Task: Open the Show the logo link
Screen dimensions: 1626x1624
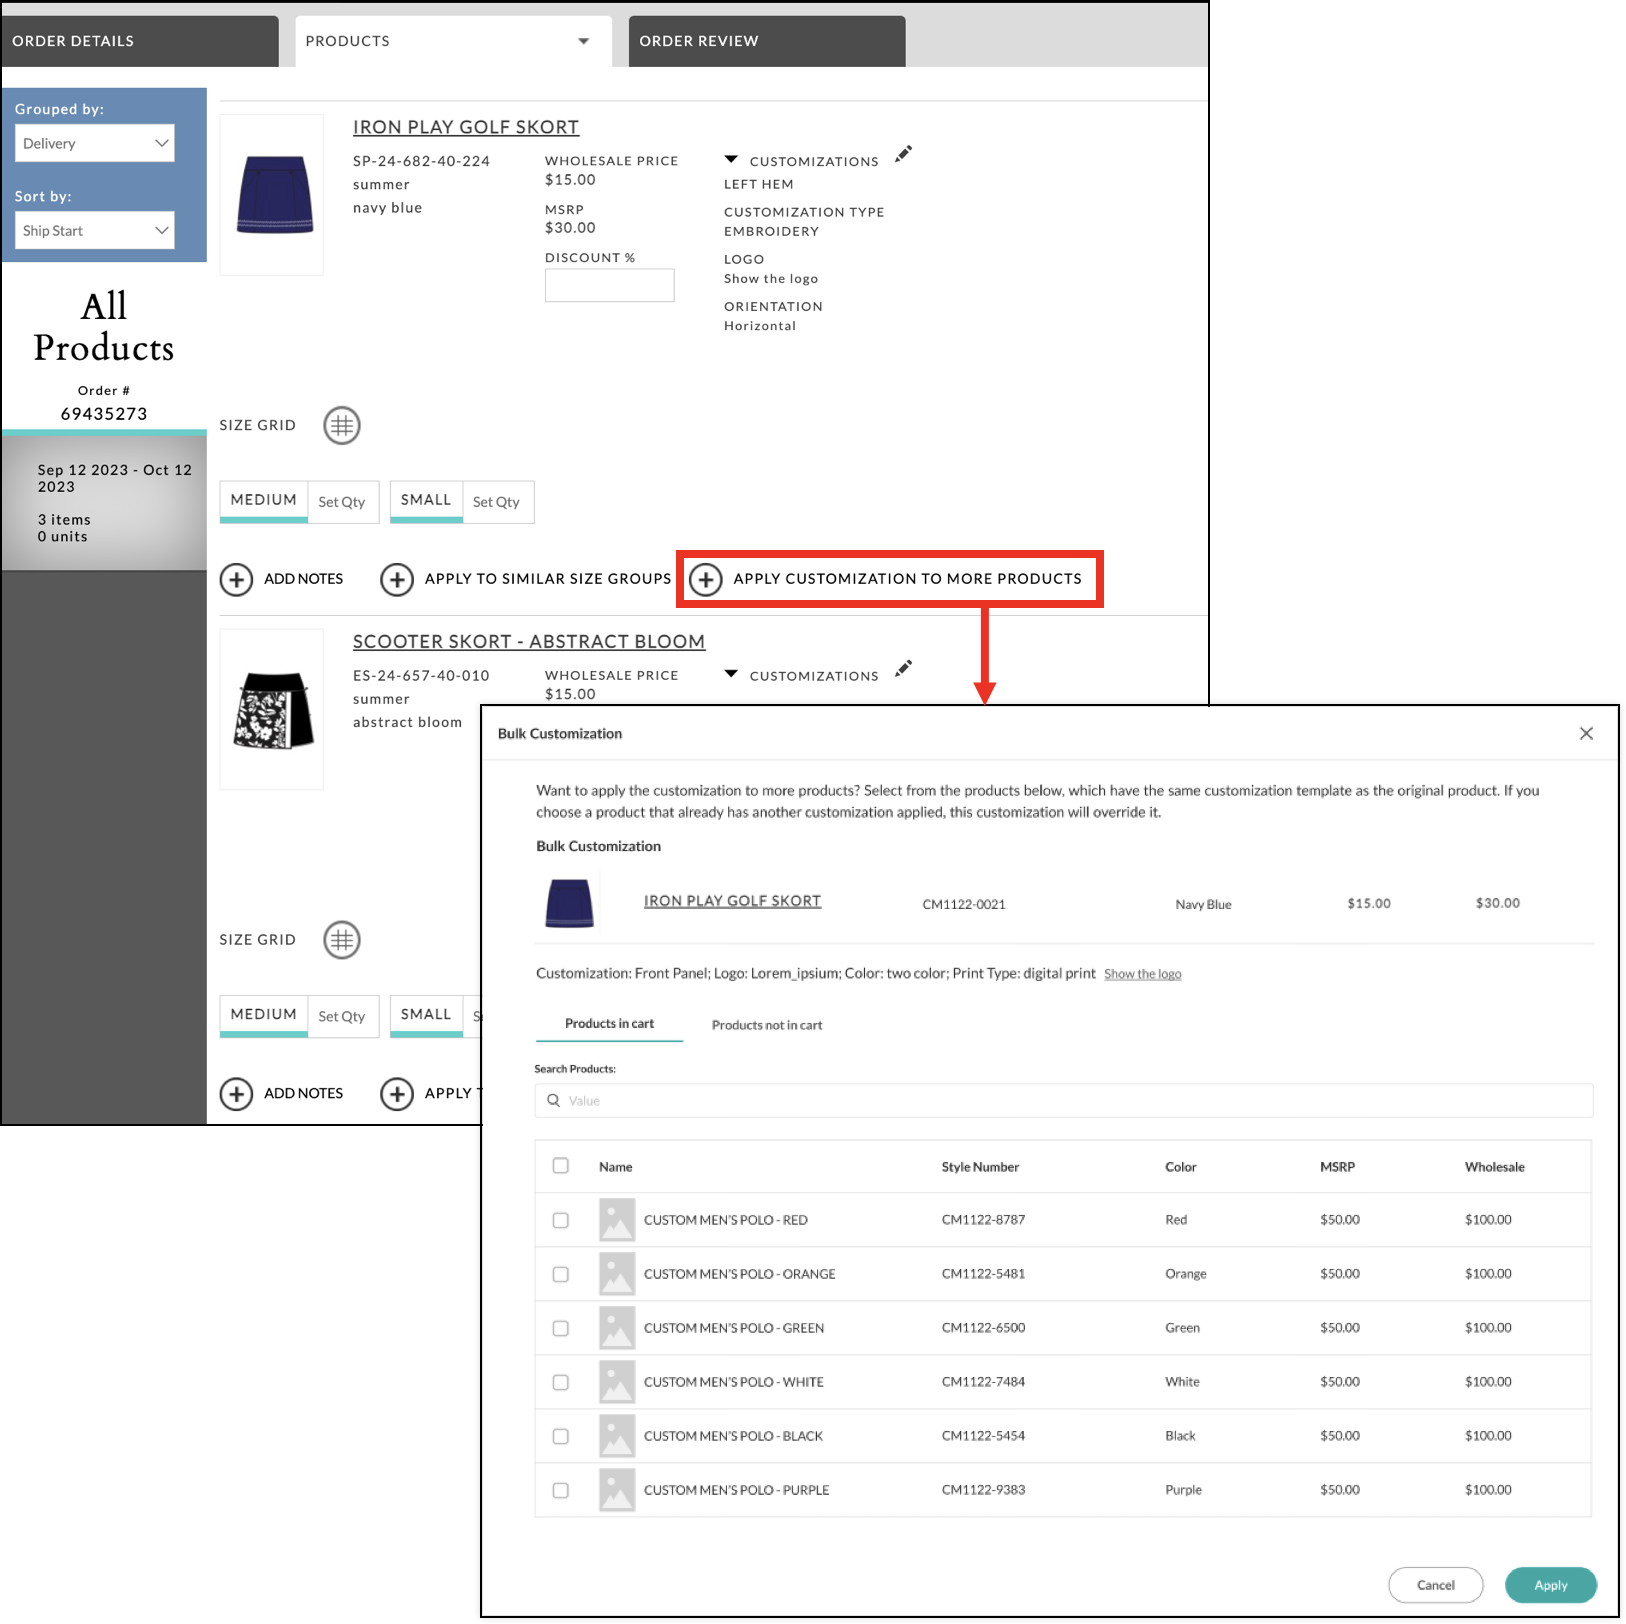Action: coord(1142,973)
